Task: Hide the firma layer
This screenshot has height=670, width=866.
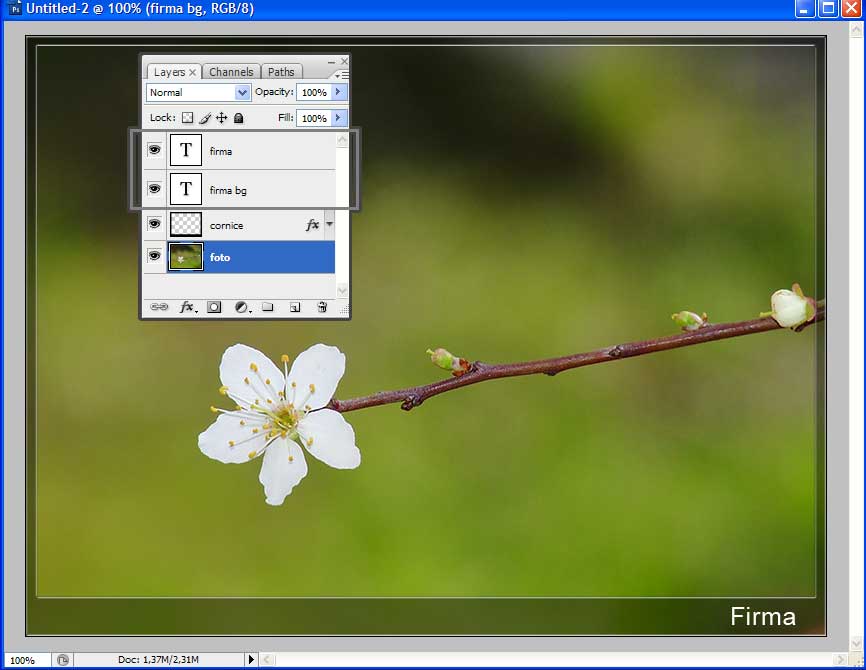Action: coord(154,150)
